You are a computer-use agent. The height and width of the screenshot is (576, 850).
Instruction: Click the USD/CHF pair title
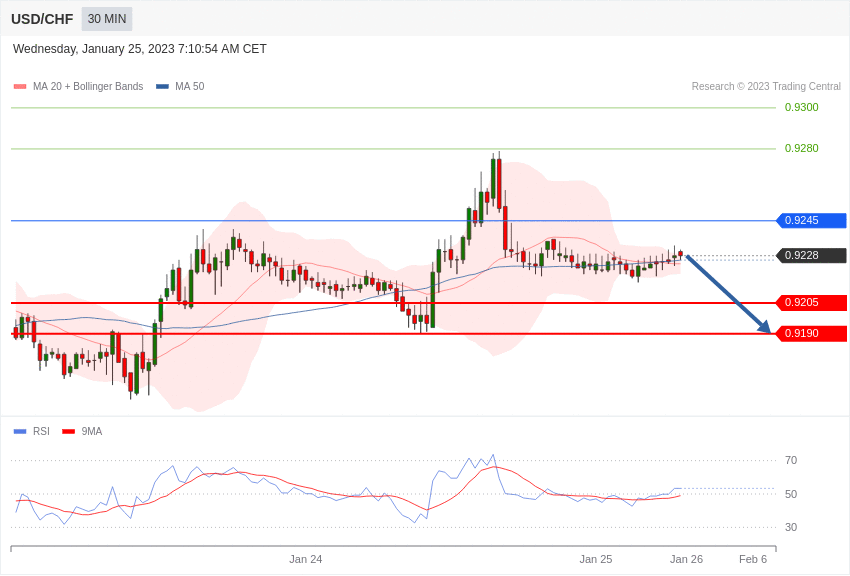tap(42, 20)
